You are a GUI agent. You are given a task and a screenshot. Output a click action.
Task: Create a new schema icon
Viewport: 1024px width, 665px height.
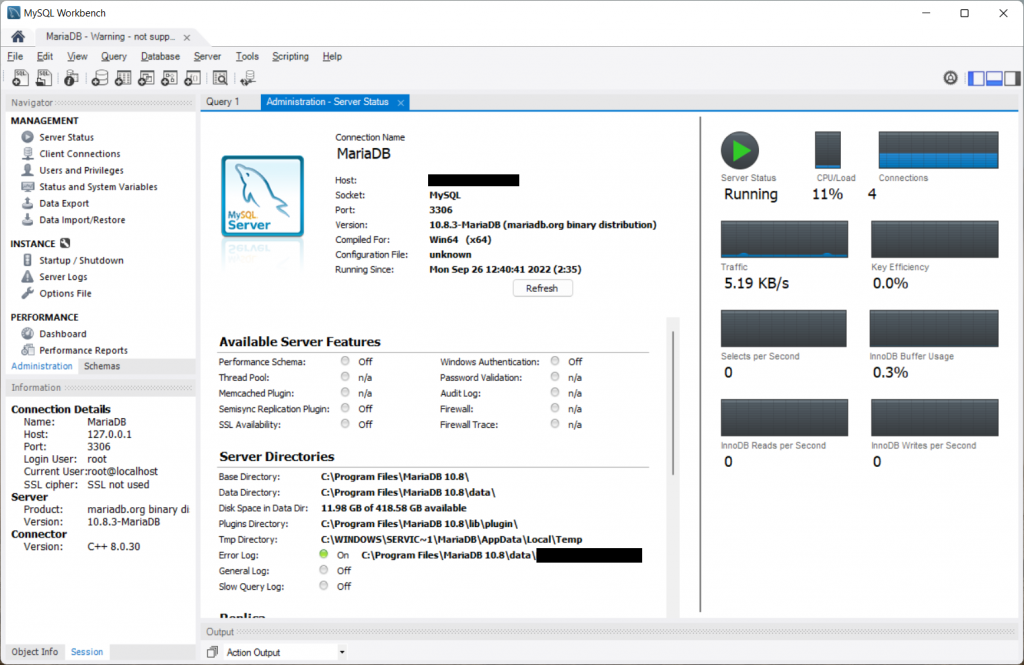pyautogui.click(x=99, y=78)
